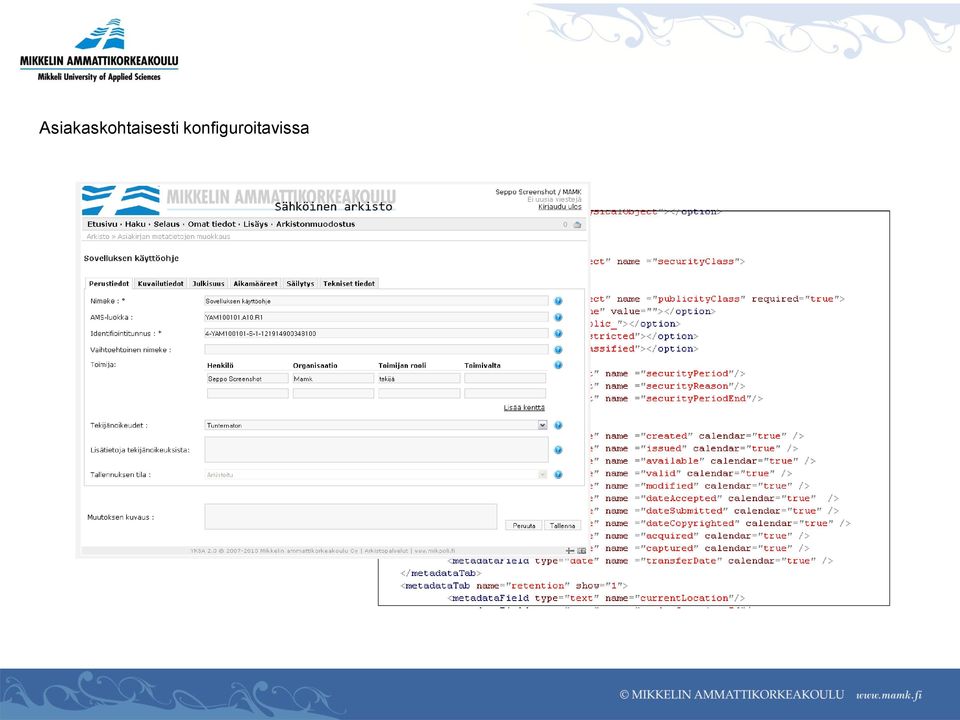Click the help icon beside the Nimeke field
This screenshot has height=720, width=960.
click(558, 301)
